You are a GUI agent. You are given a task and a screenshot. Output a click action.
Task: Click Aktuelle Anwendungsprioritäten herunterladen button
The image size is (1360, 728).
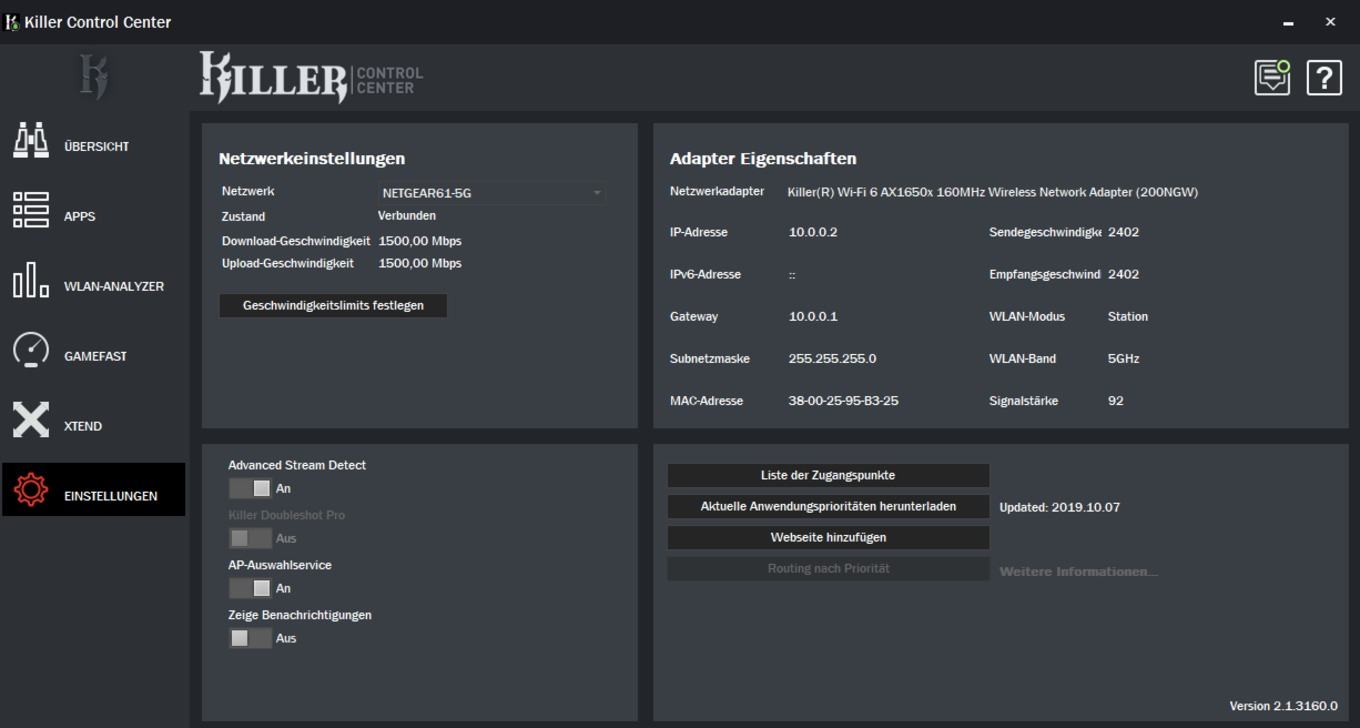point(828,506)
